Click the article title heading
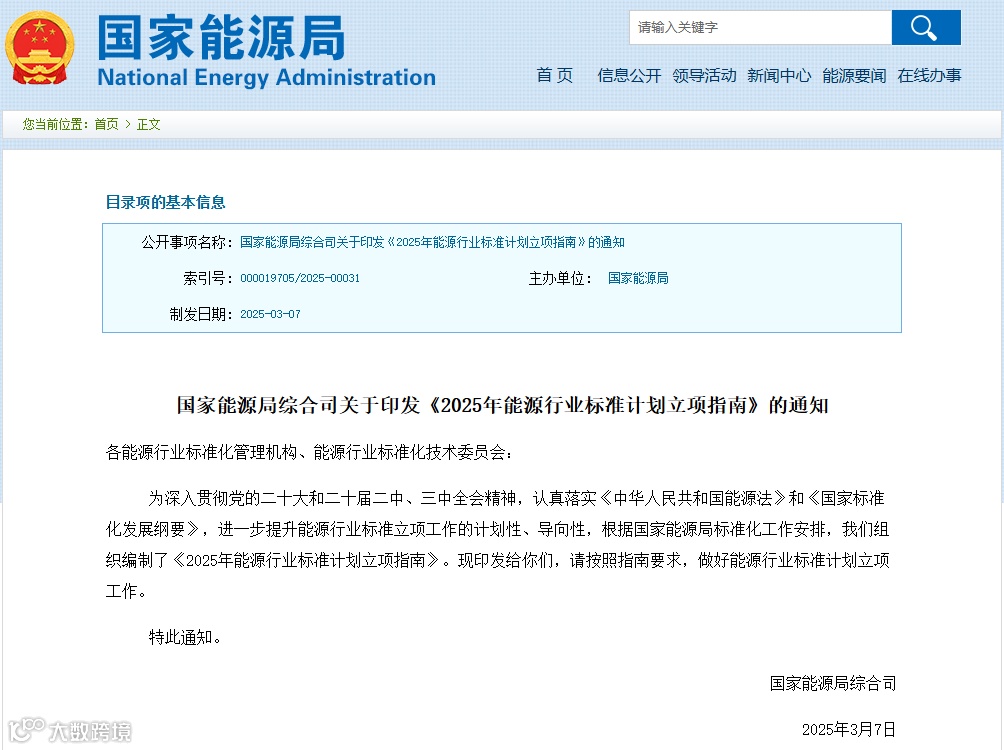 pyautogui.click(x=503, y=405)
